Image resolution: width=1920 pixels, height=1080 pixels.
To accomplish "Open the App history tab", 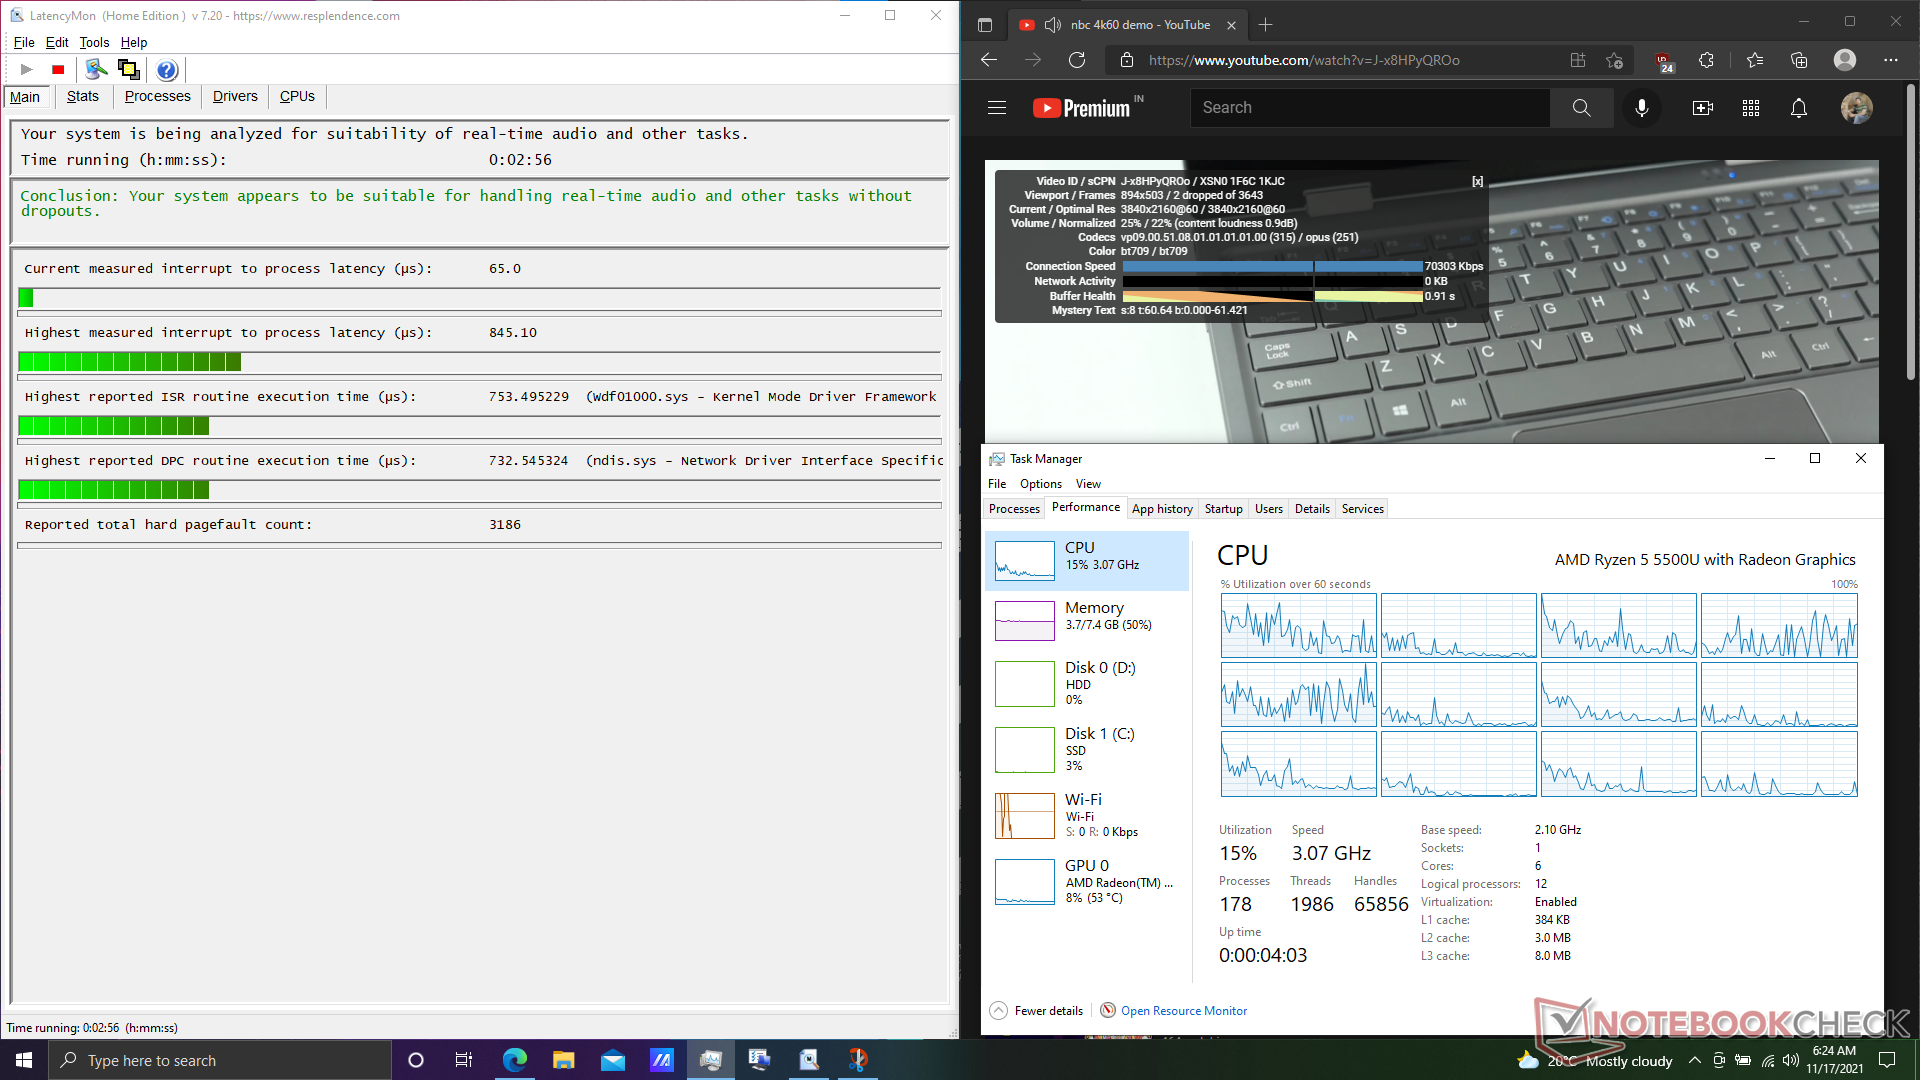I will (x=1162, y=509).
